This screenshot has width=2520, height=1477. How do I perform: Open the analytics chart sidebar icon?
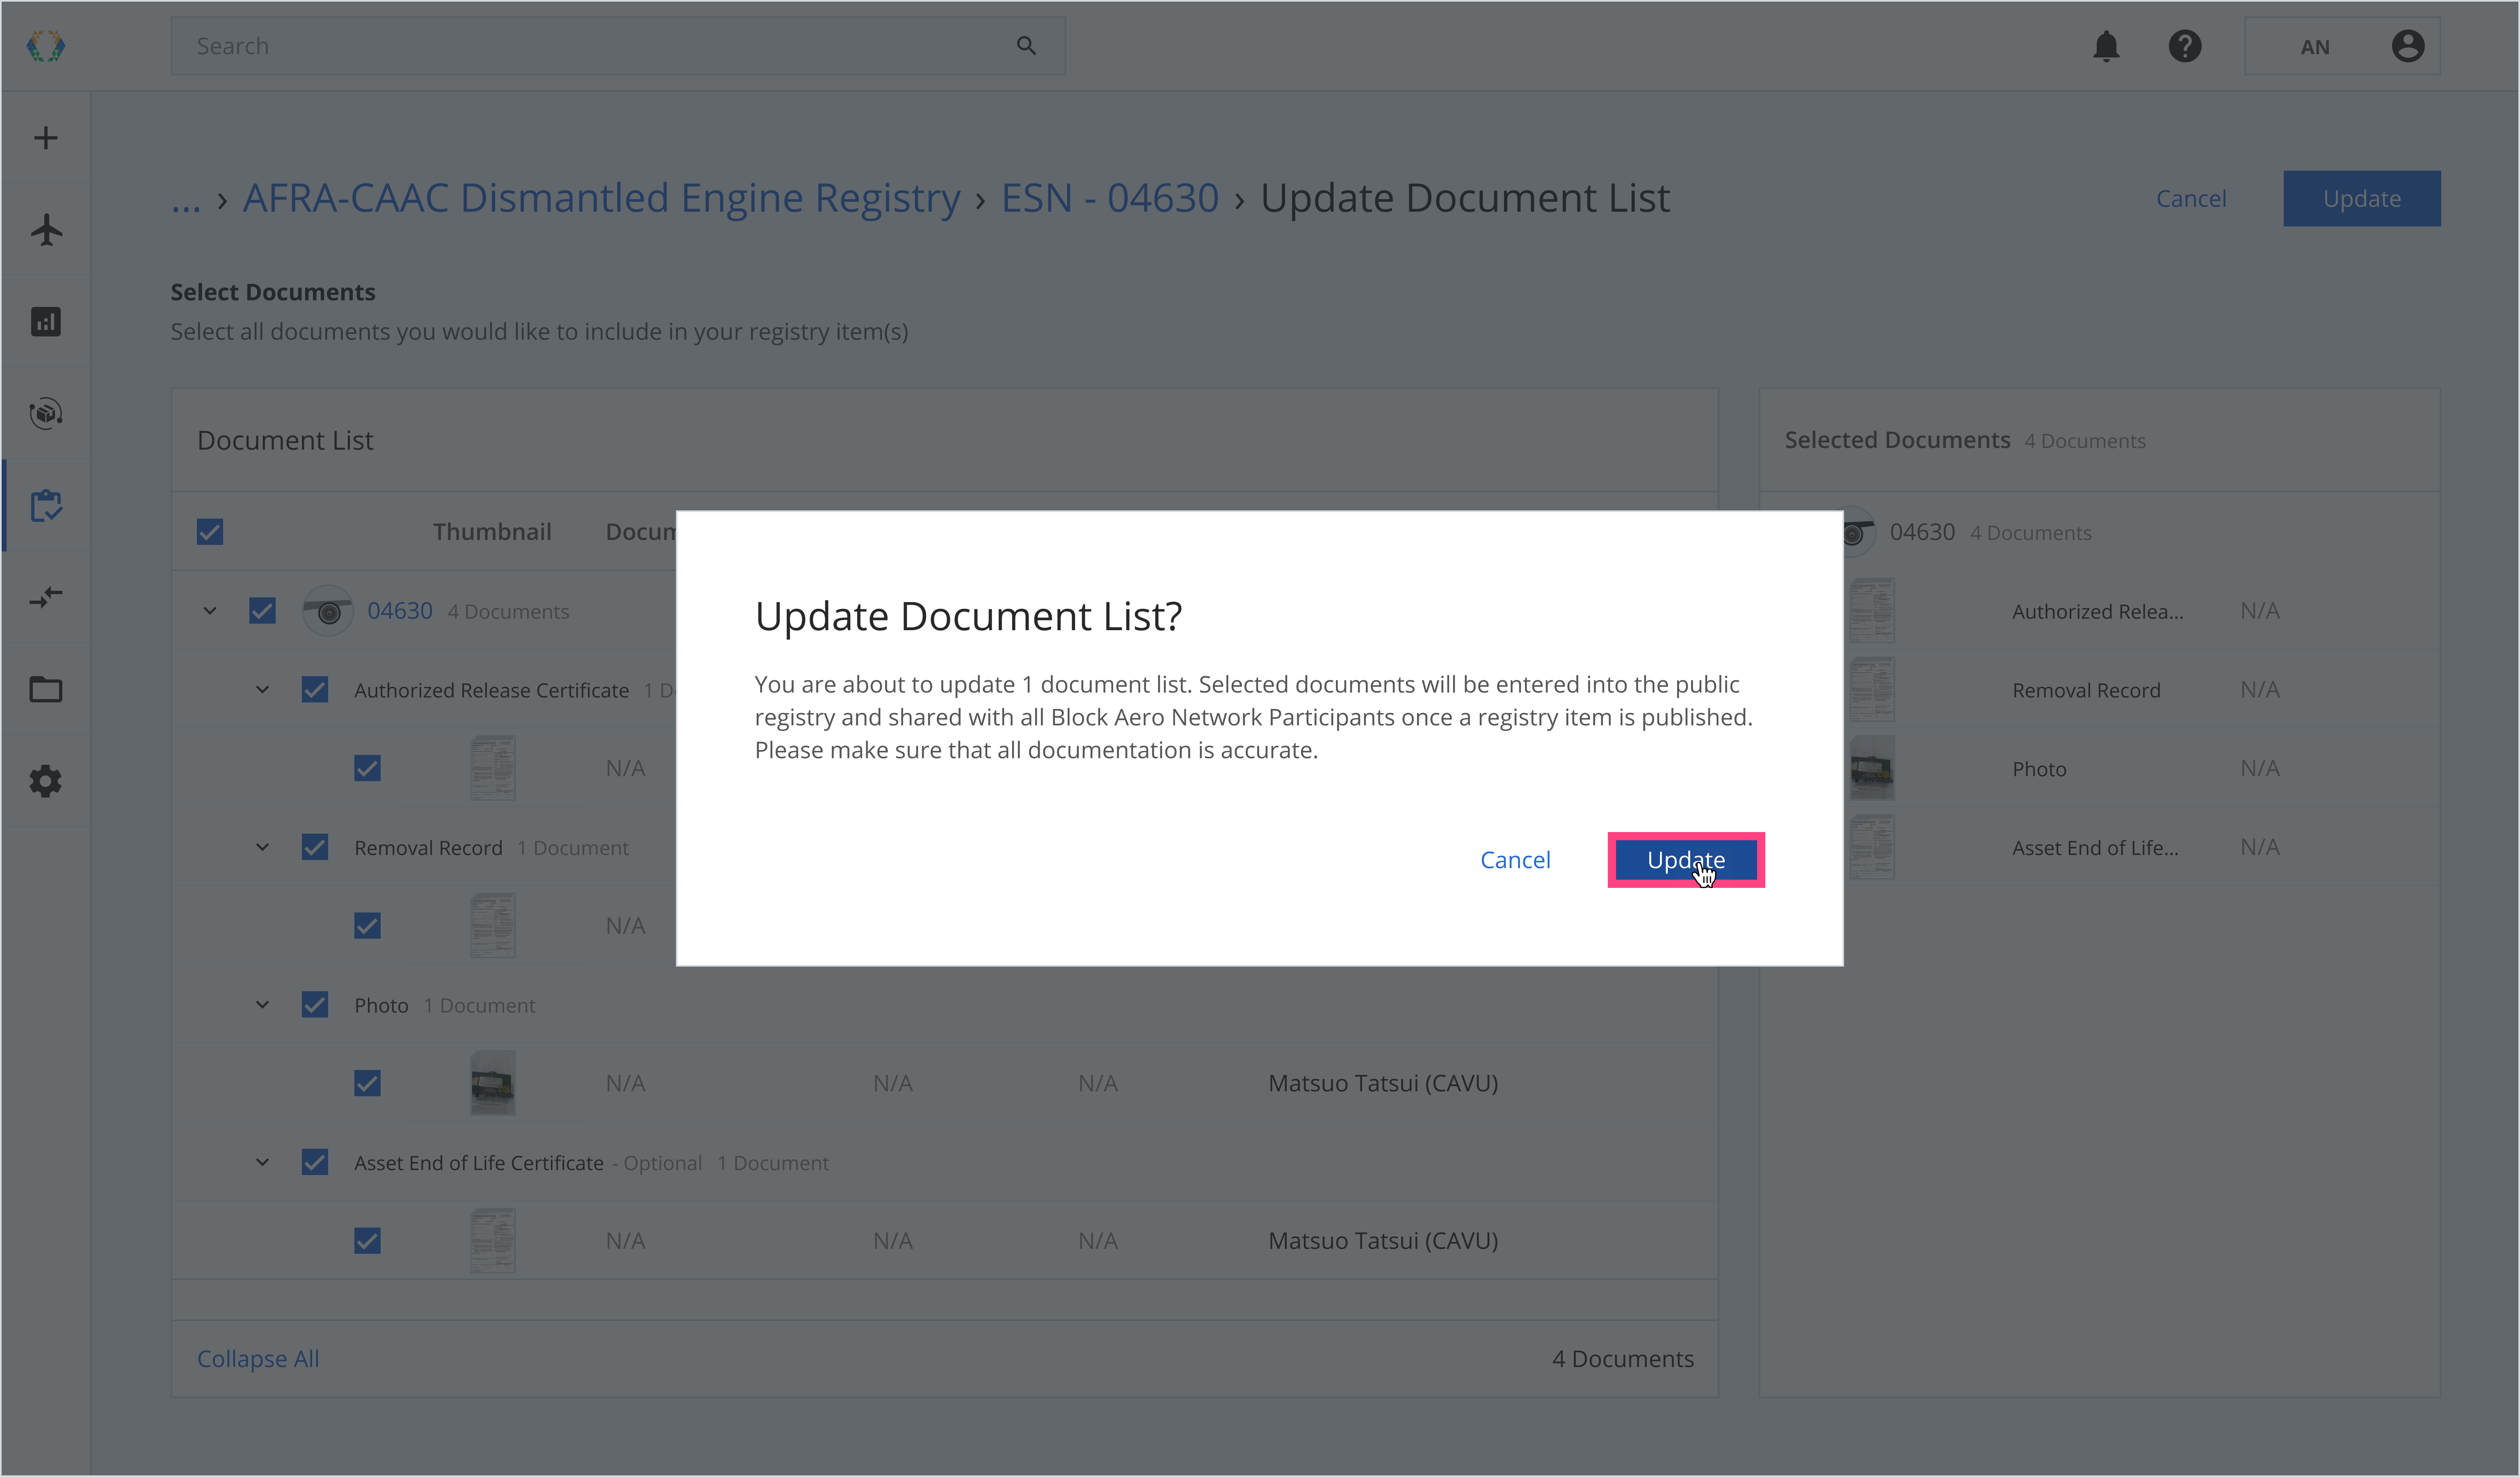[x=46, y=322]
